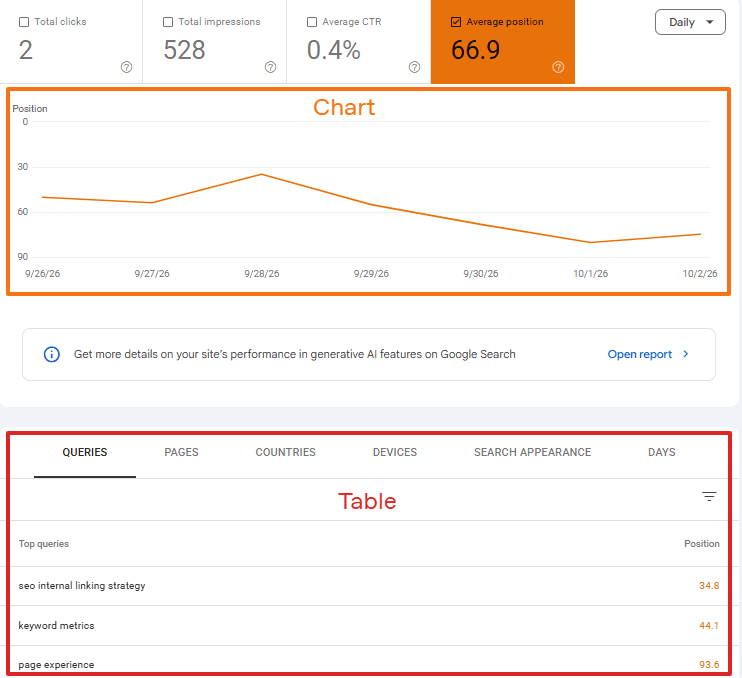The image size is (742, 678).
Task: Click the info icon in AI features banner
Action: (52, 354)
